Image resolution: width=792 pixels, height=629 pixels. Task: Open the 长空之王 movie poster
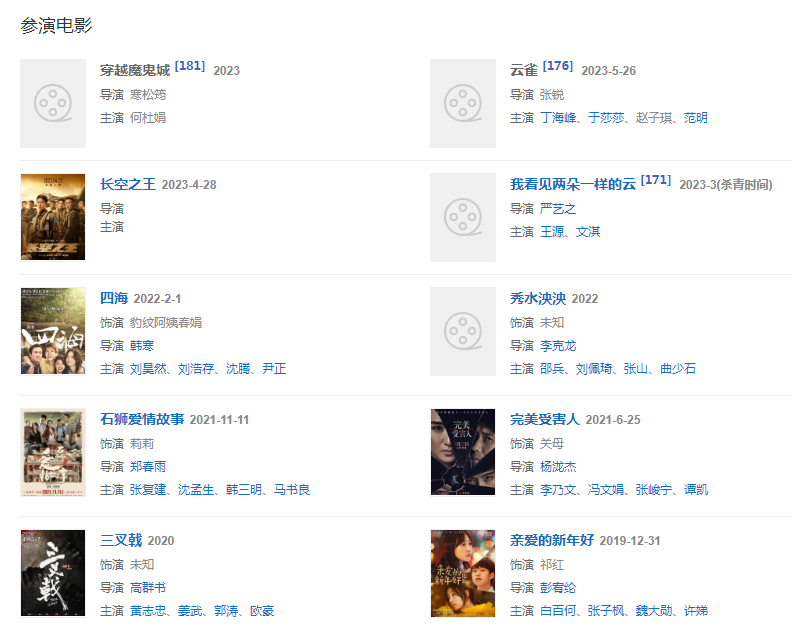53,217
